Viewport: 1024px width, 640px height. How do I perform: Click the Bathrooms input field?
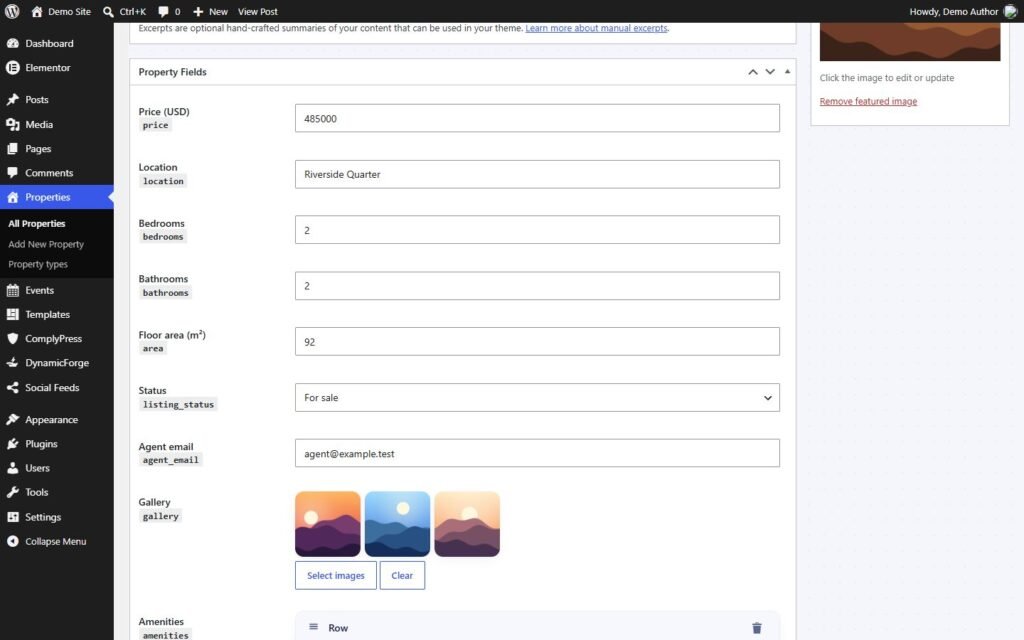coord(537,286)
